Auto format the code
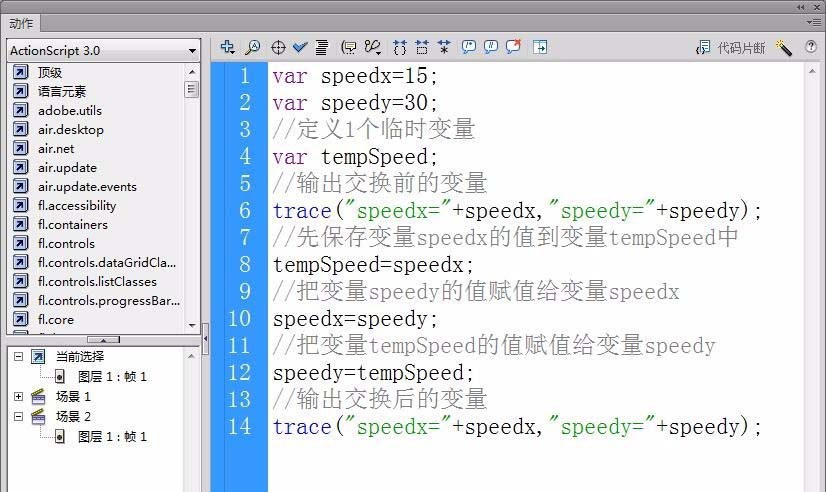The image size is (826, 492). 321,48
